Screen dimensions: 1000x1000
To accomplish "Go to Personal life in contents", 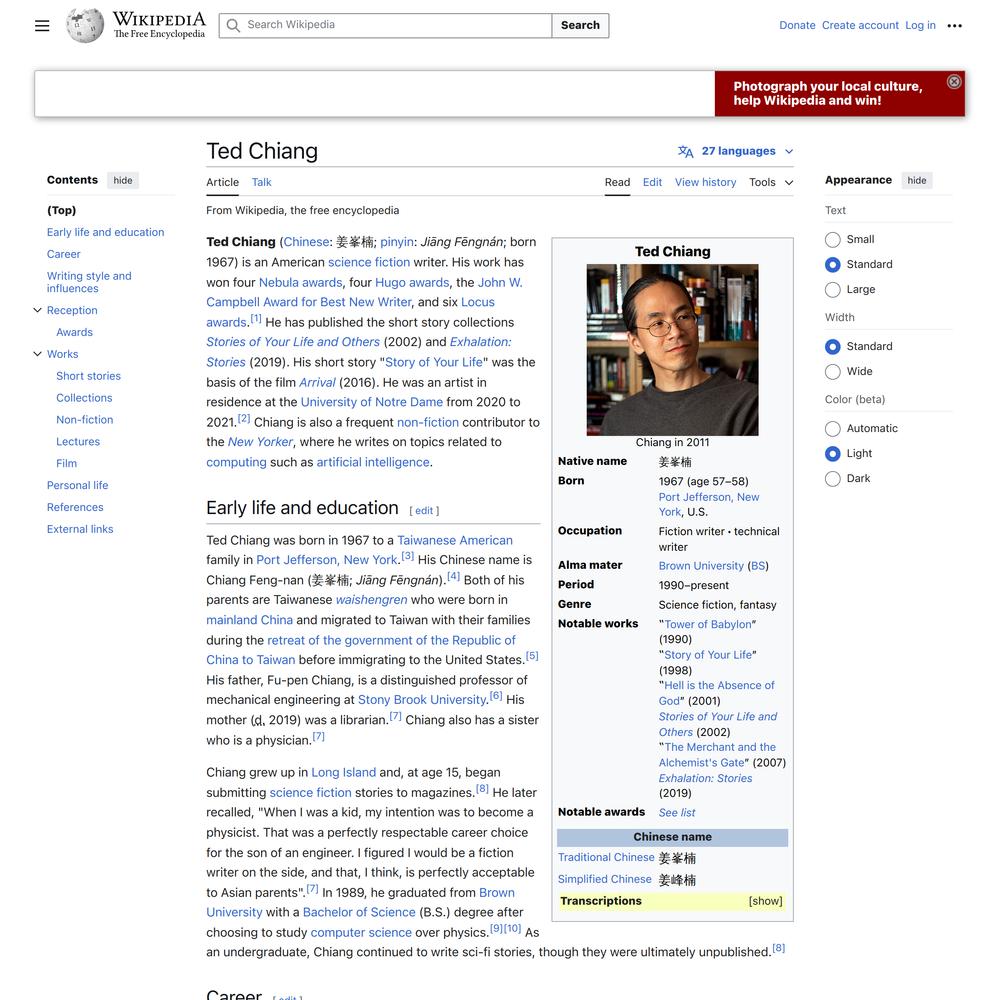I will pyautogui.click(x=77, y=485).
